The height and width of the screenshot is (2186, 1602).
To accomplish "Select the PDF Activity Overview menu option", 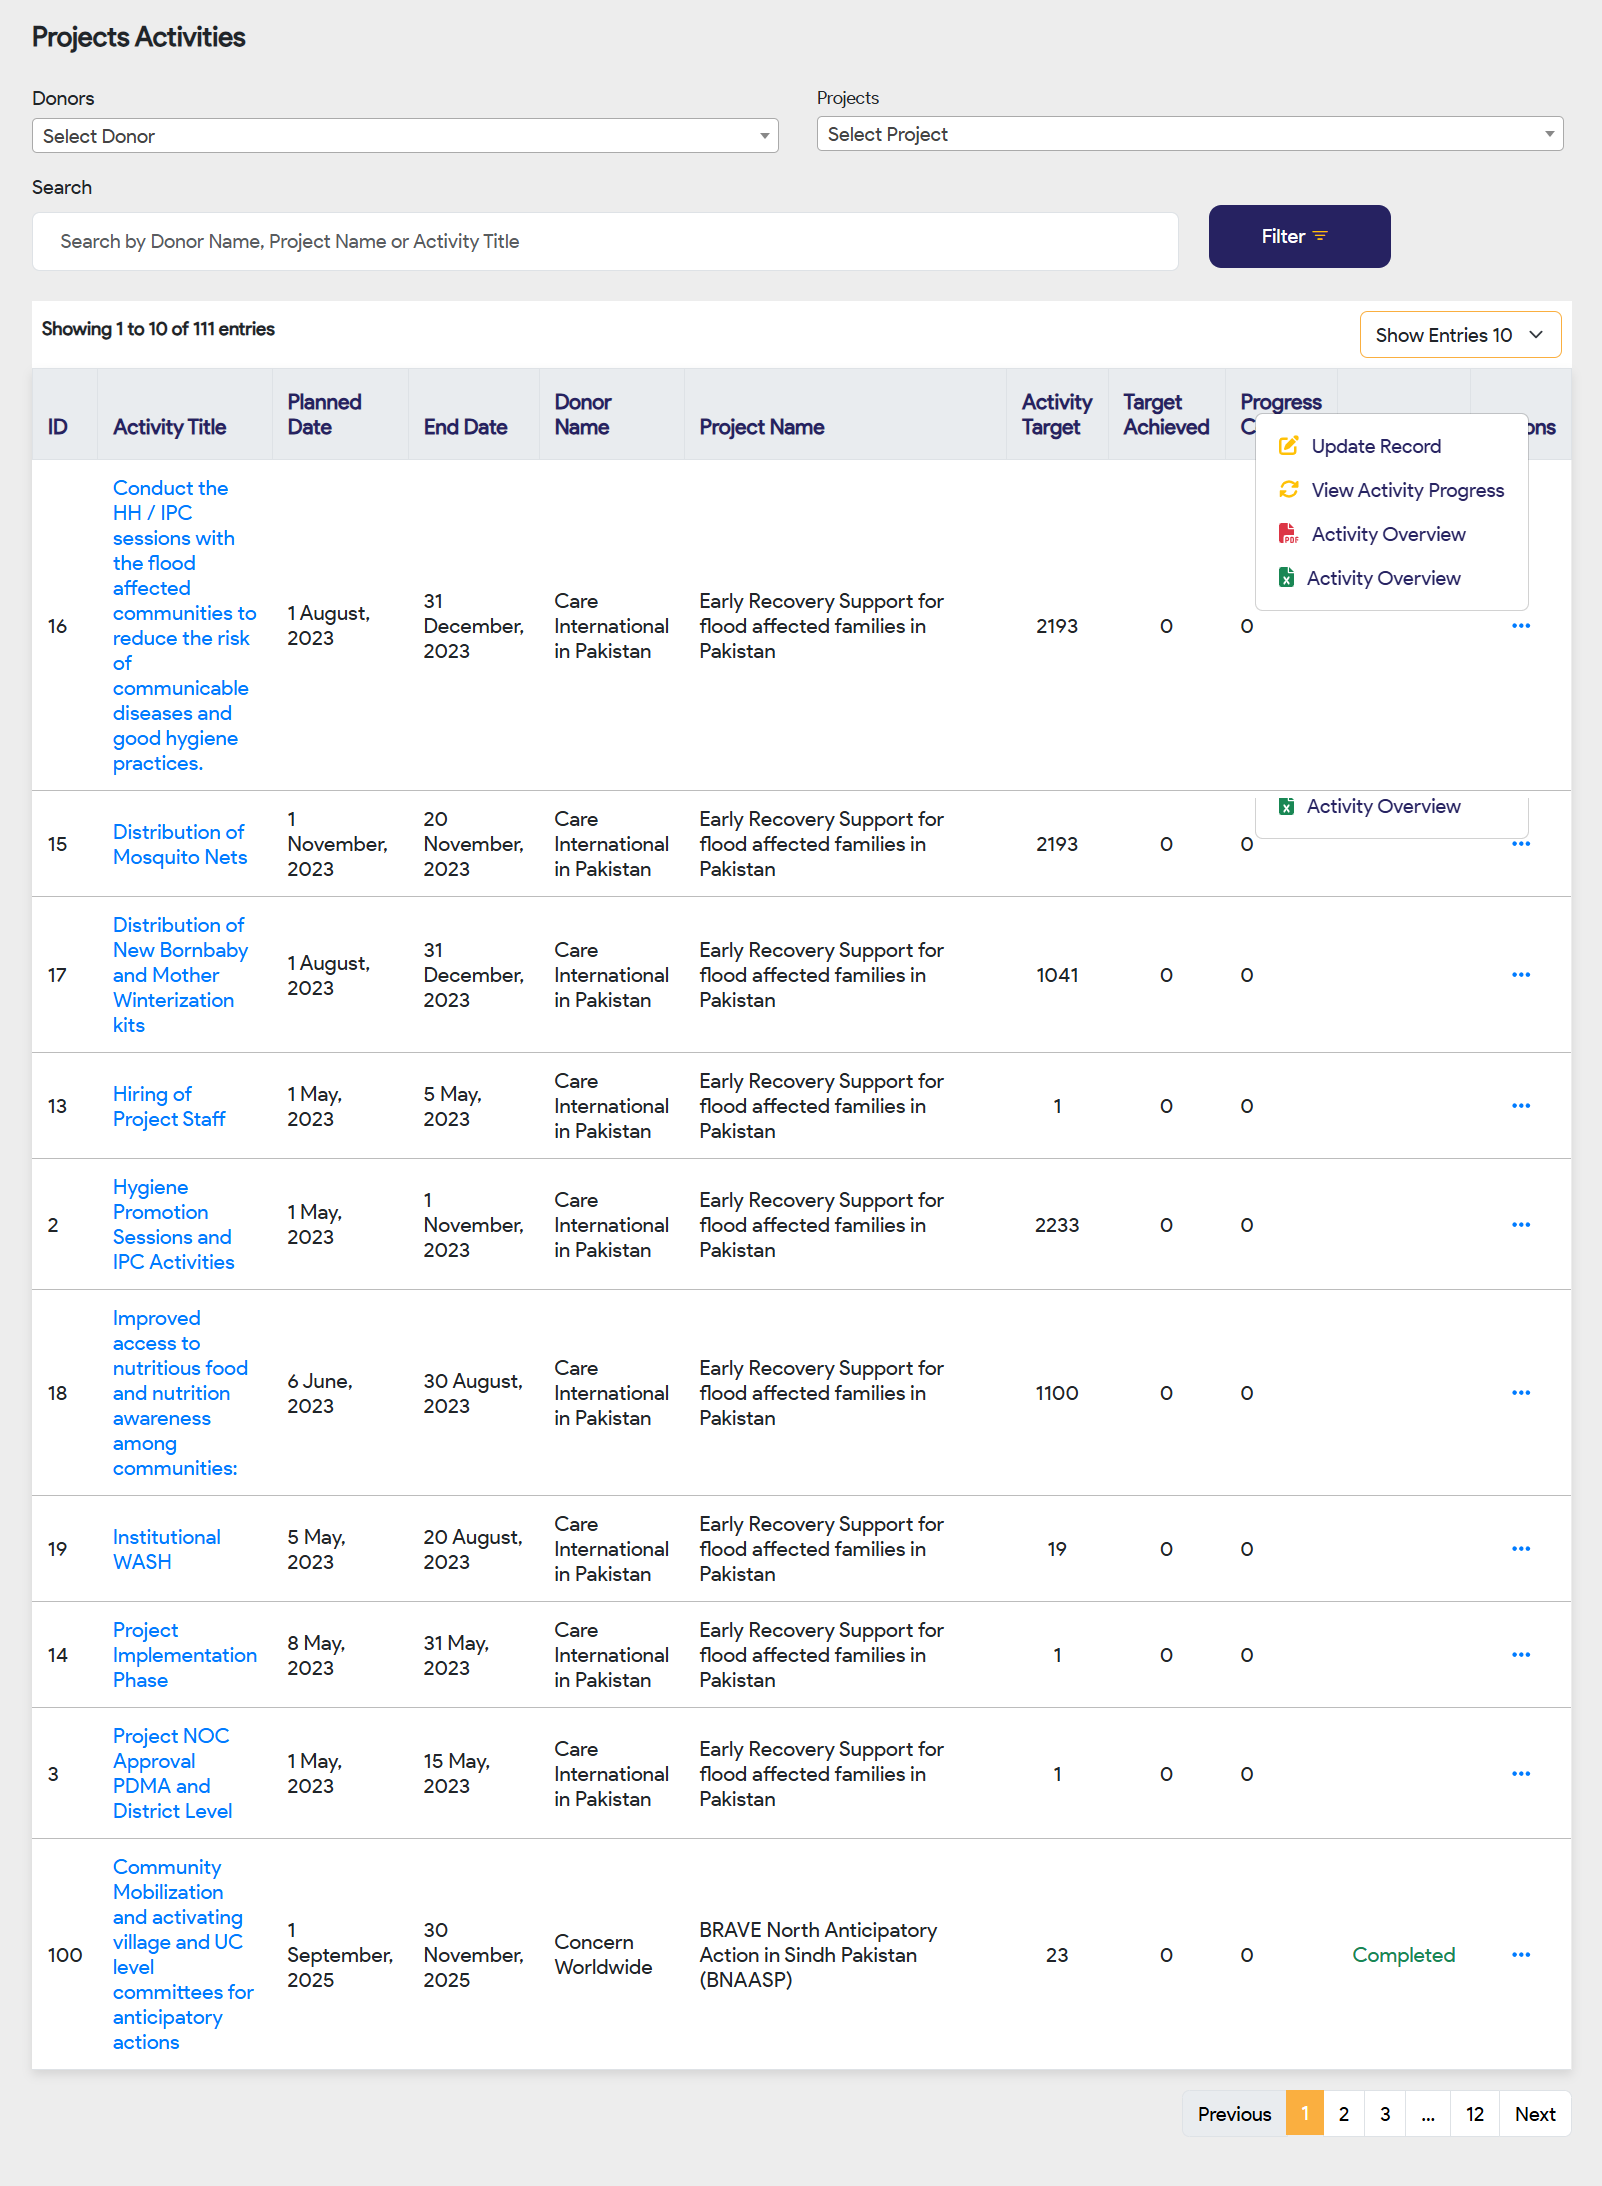I will [x=1387, y=534].
